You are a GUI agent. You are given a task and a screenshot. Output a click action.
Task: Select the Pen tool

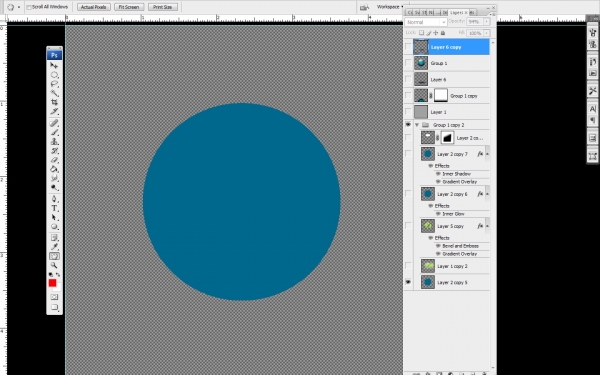pos(54,199)
